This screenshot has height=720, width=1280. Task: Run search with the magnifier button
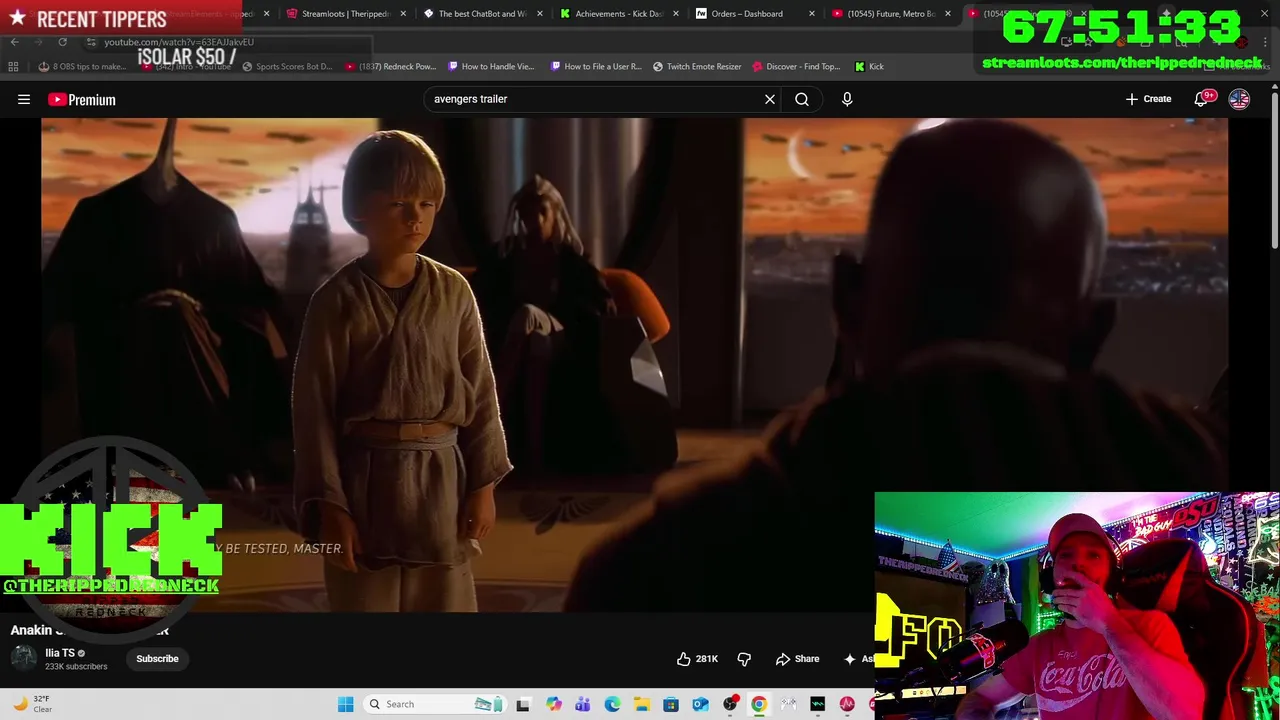(x=802, y=99)
